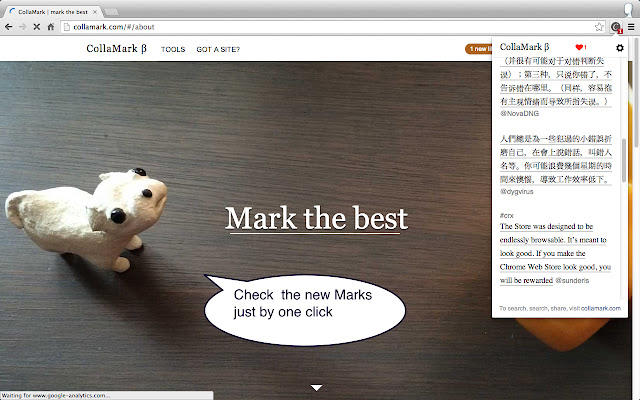This screenshot has width=640, height=400.
Task: Click the @sunderls username
Action: tap(572, 280)
